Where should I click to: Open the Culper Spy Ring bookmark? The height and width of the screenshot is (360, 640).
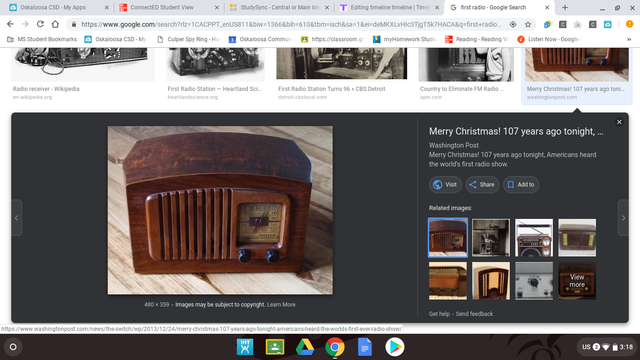[188, 39]
